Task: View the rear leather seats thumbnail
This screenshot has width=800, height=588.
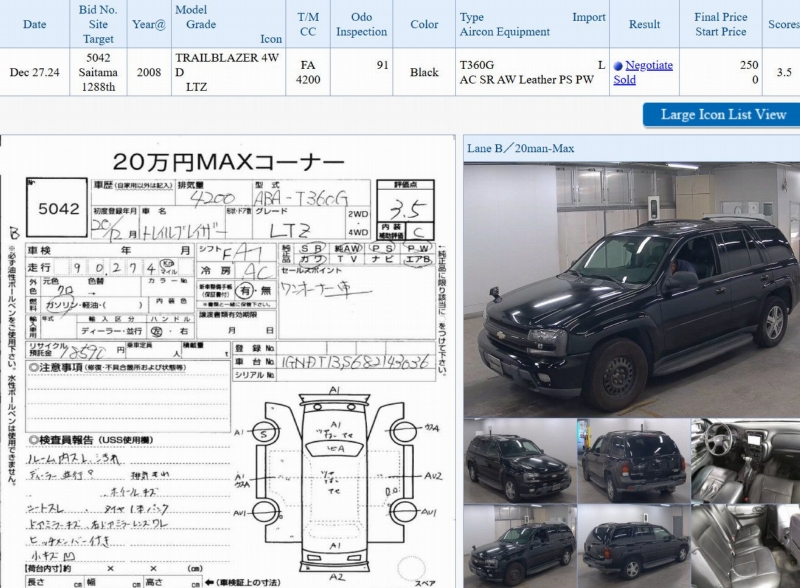Action: (745, 545)
